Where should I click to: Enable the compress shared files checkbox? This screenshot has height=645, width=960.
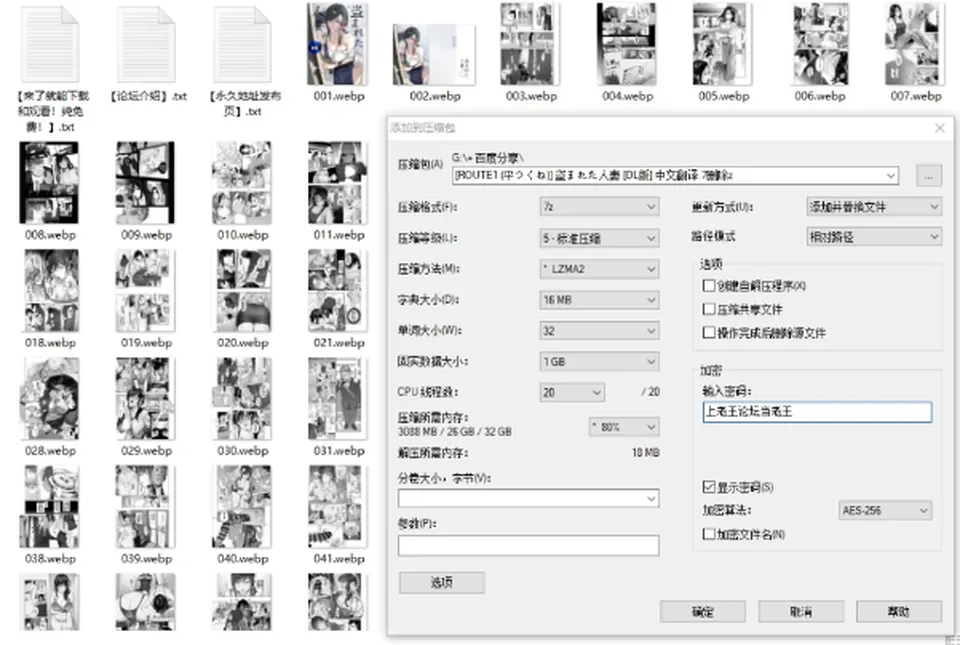pyautogui.click(x=709, y=309)
